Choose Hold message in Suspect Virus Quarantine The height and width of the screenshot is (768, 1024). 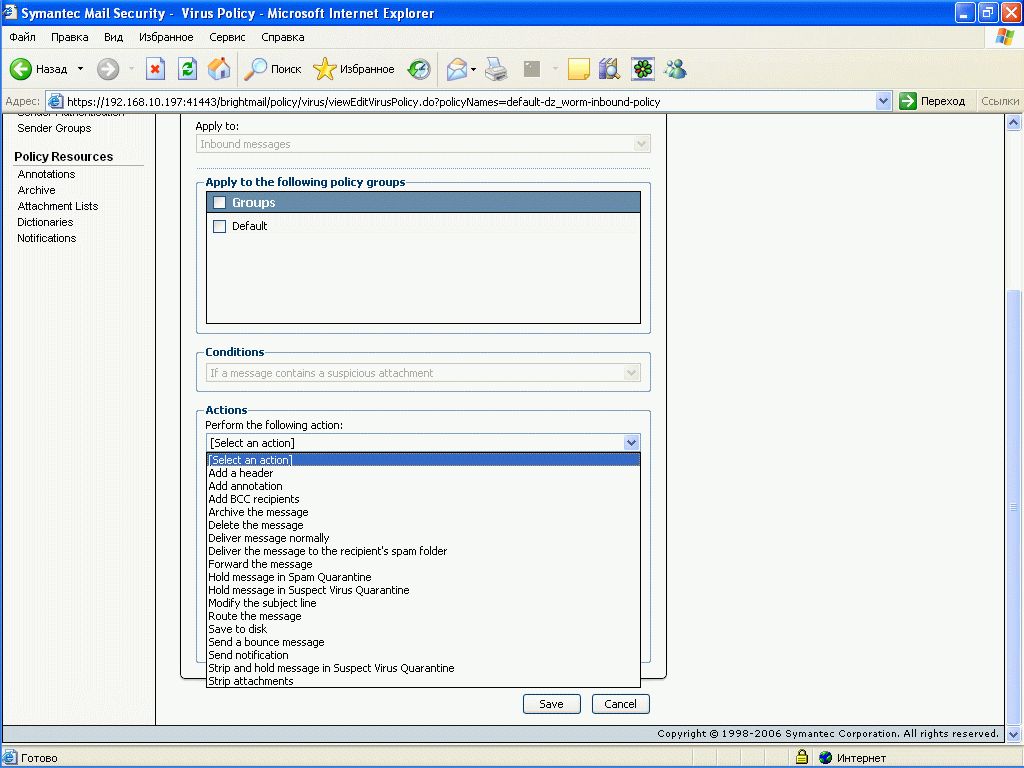coord(423,590)
